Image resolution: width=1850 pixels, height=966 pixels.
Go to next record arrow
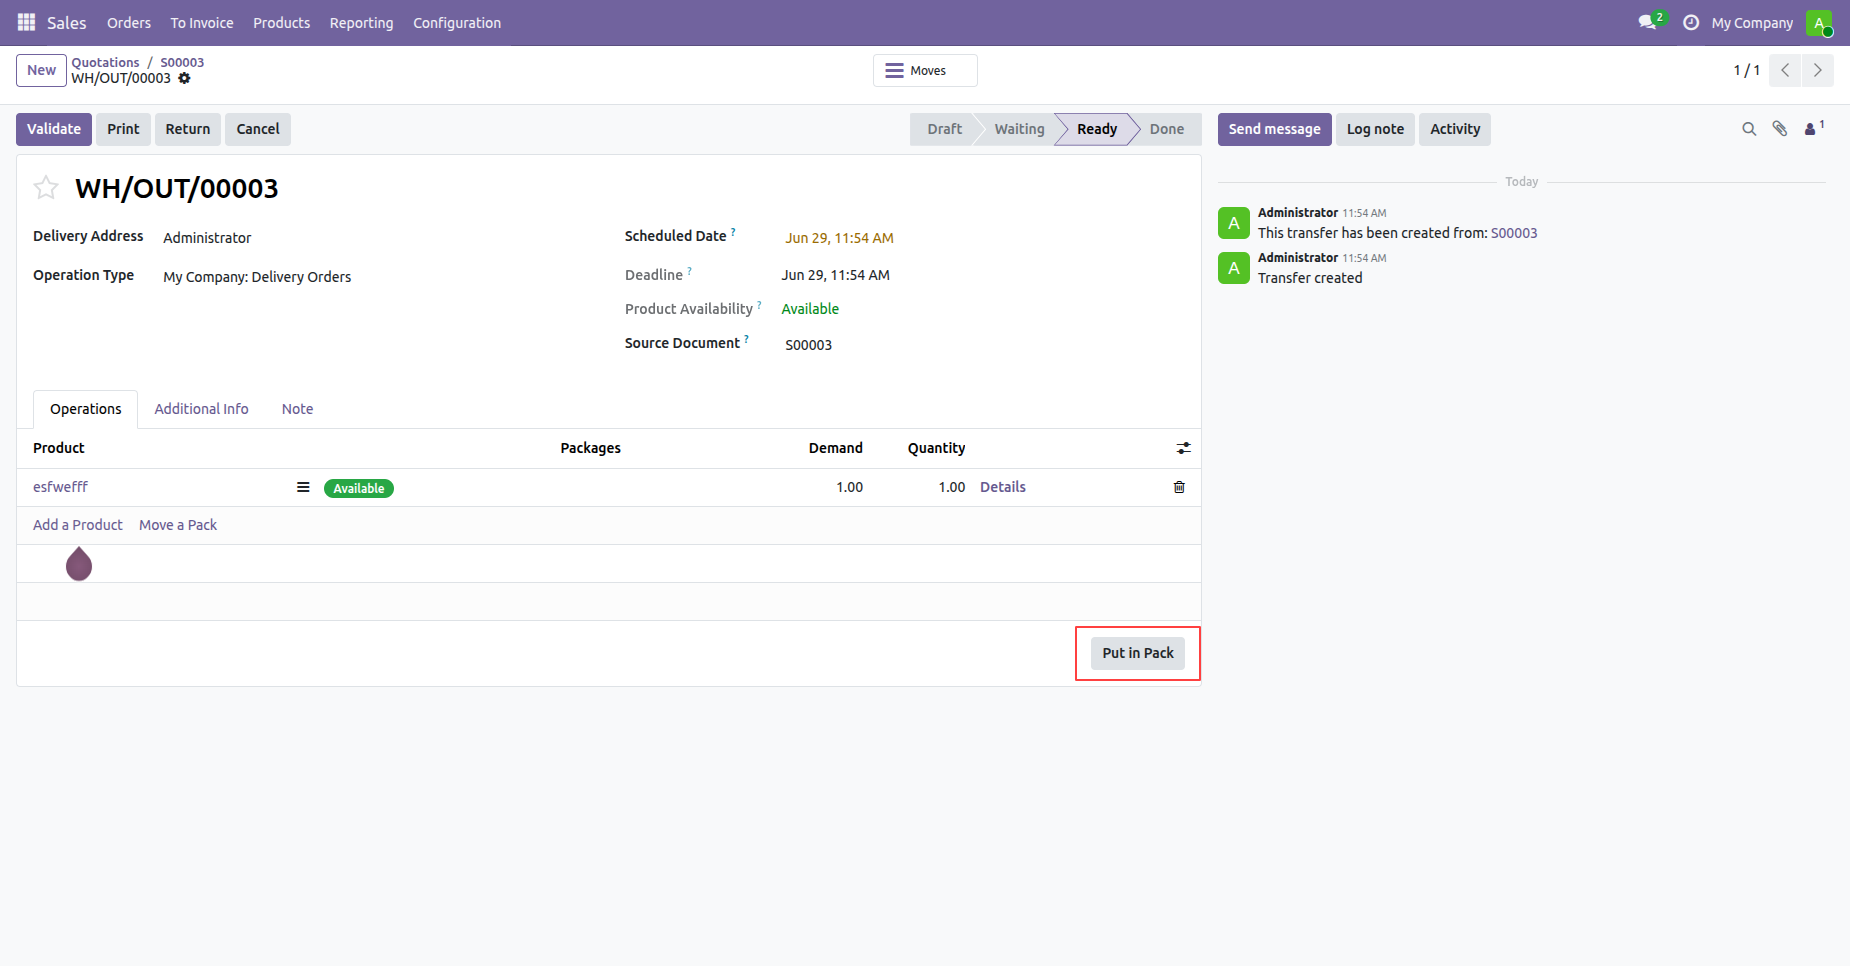coord(1817,70)
